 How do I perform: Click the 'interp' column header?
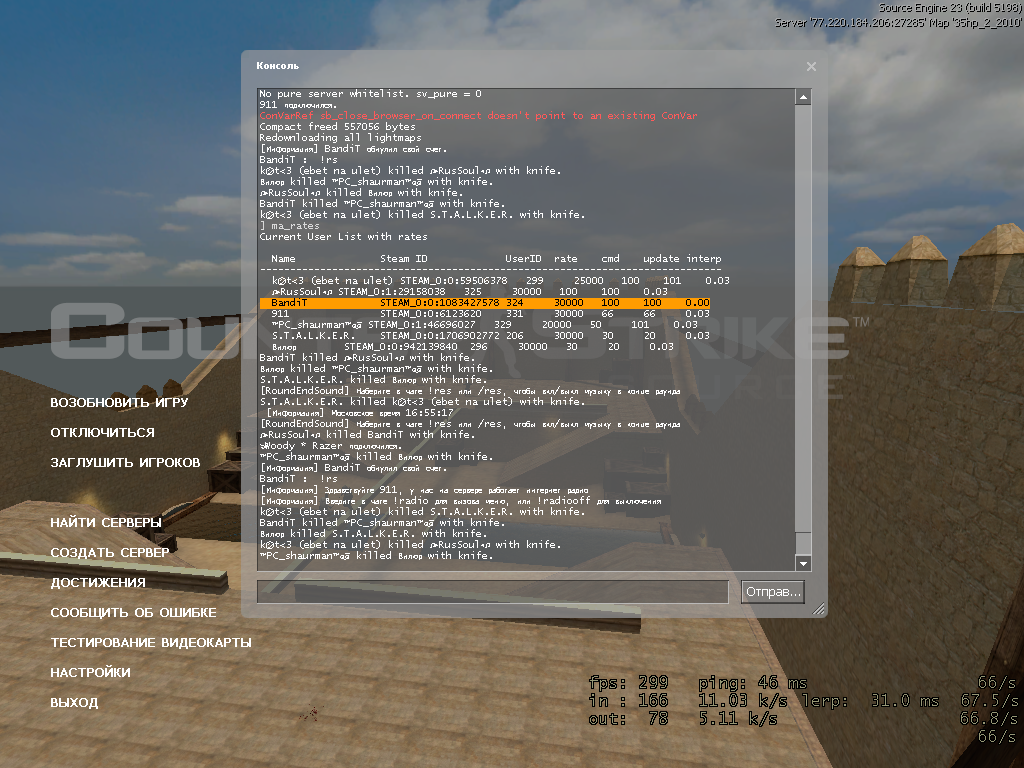coord(704,259)
